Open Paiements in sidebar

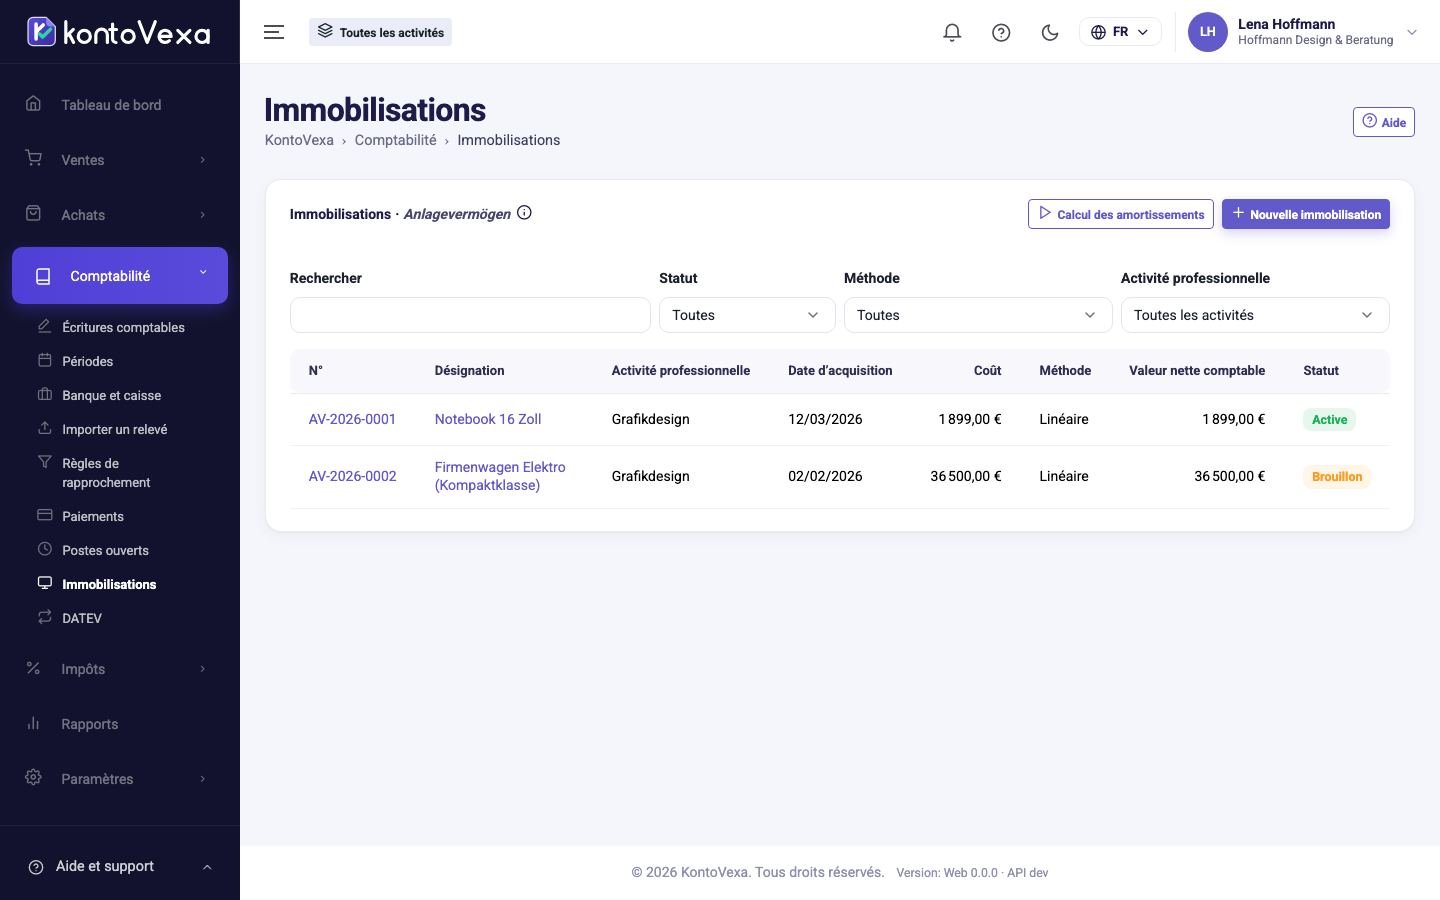[92, 516]
